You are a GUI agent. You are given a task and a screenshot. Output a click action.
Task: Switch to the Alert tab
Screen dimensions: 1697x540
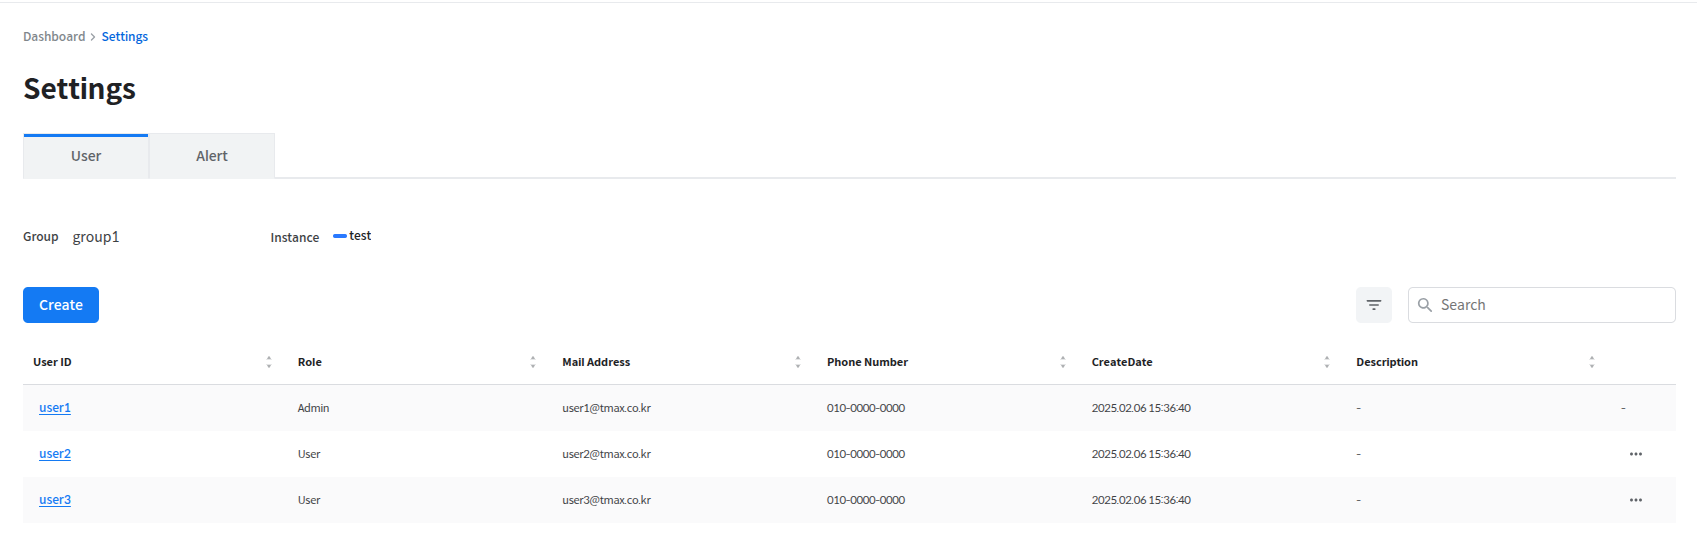point(212,156)
